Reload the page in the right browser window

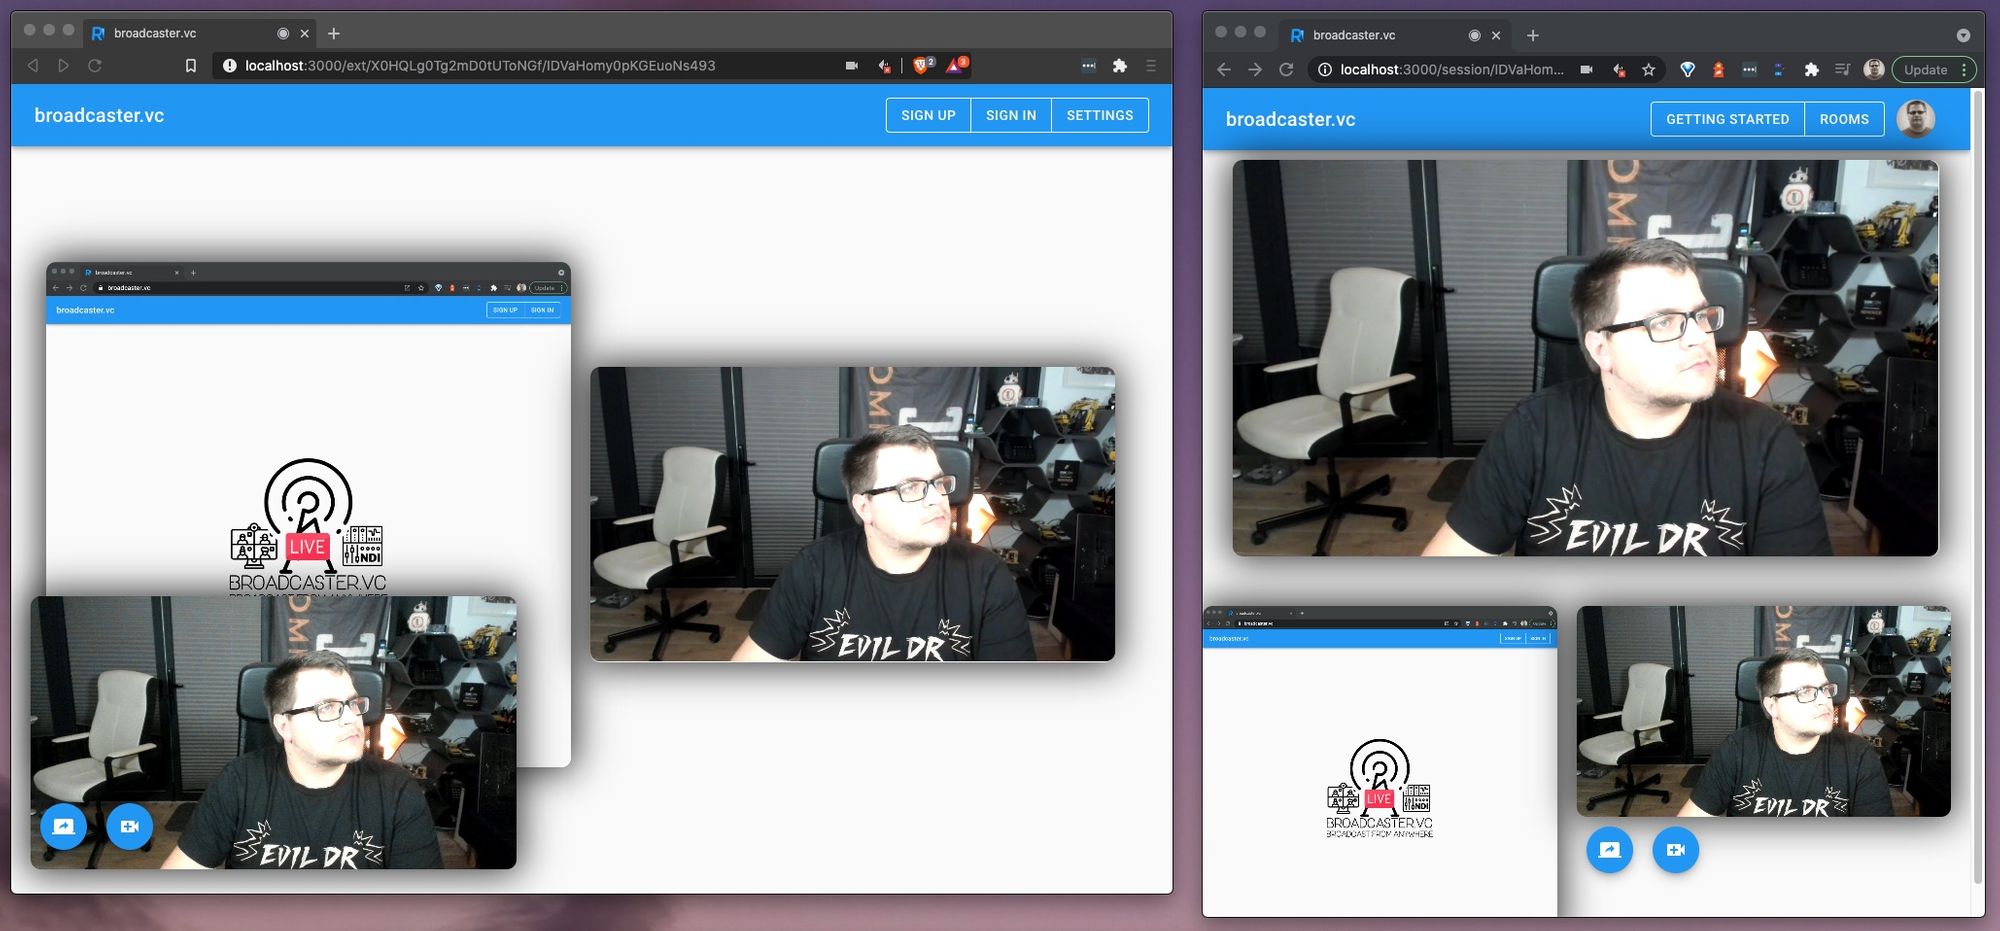[x=1287, y=69]
